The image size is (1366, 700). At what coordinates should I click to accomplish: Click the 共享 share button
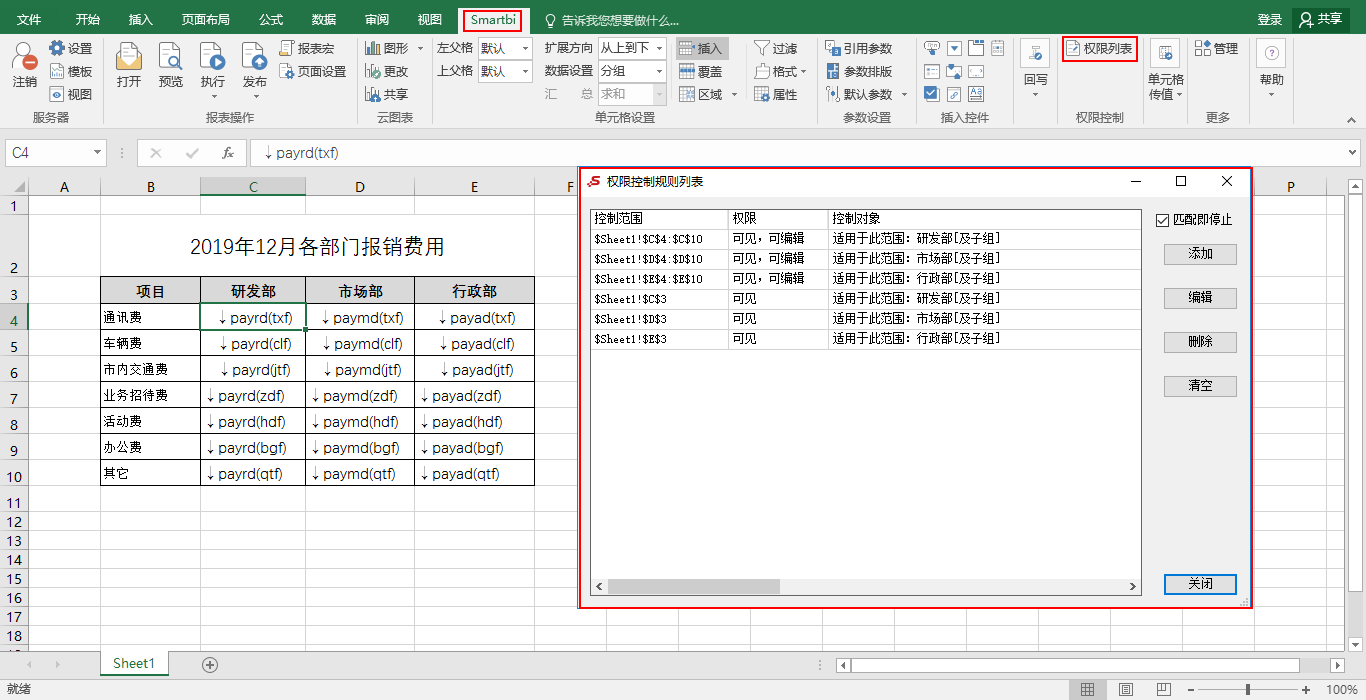1321,20
